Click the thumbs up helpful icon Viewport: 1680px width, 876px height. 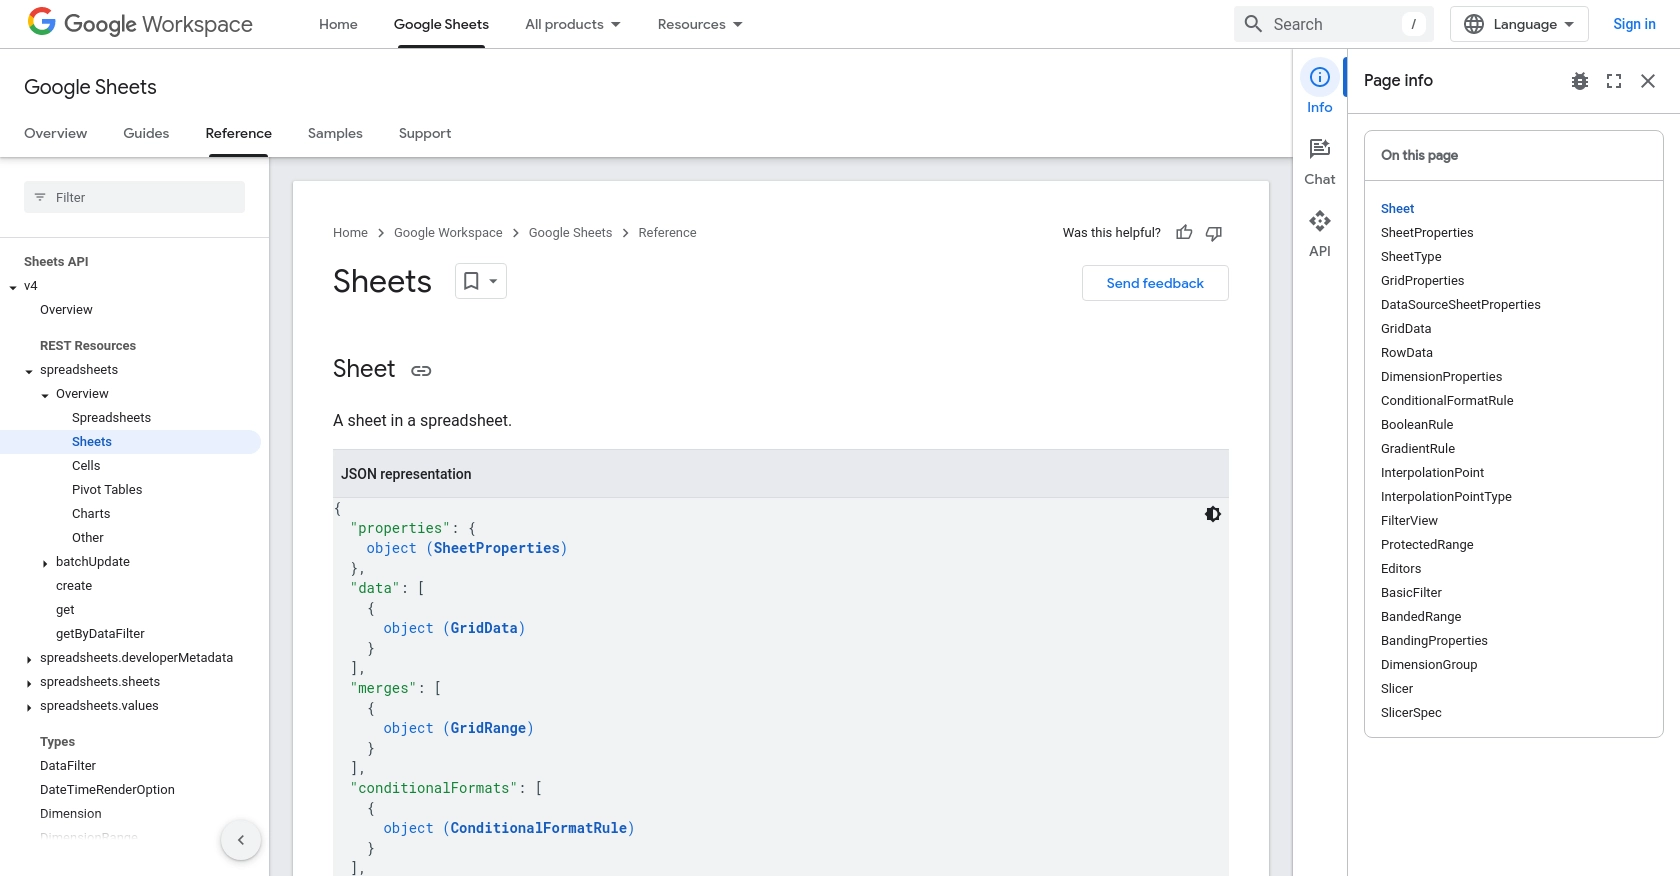click(x=1184, y=233)
